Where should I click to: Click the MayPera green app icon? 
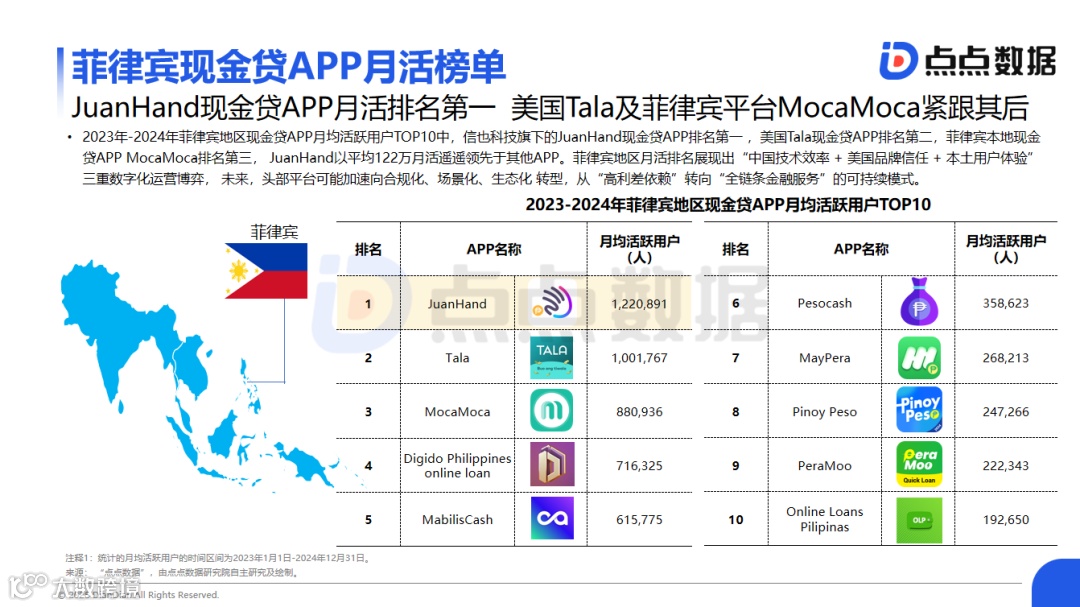pos(919,358)
